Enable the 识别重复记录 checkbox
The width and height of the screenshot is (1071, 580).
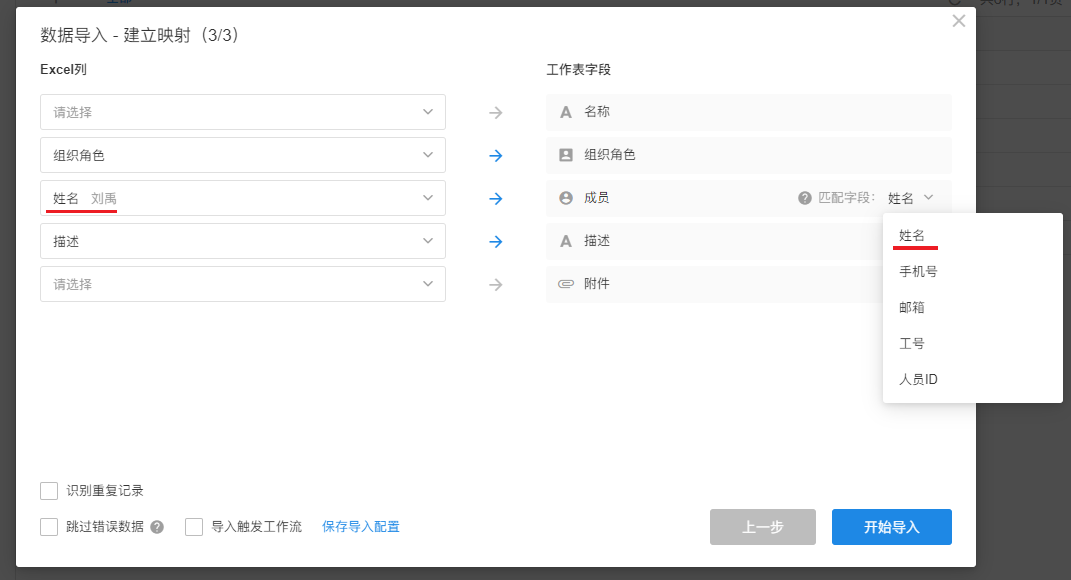[x=49, y=491]
